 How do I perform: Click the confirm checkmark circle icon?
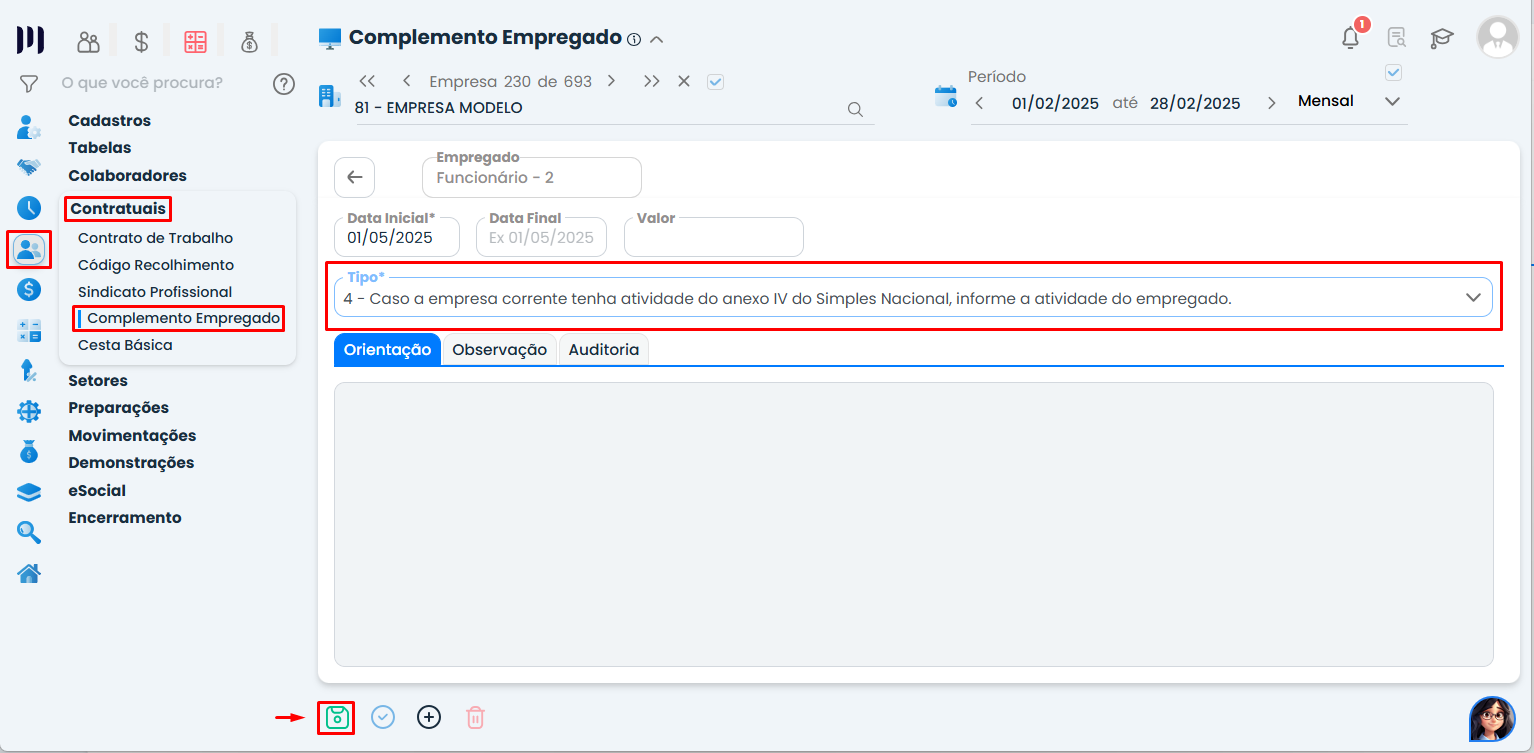383,717
